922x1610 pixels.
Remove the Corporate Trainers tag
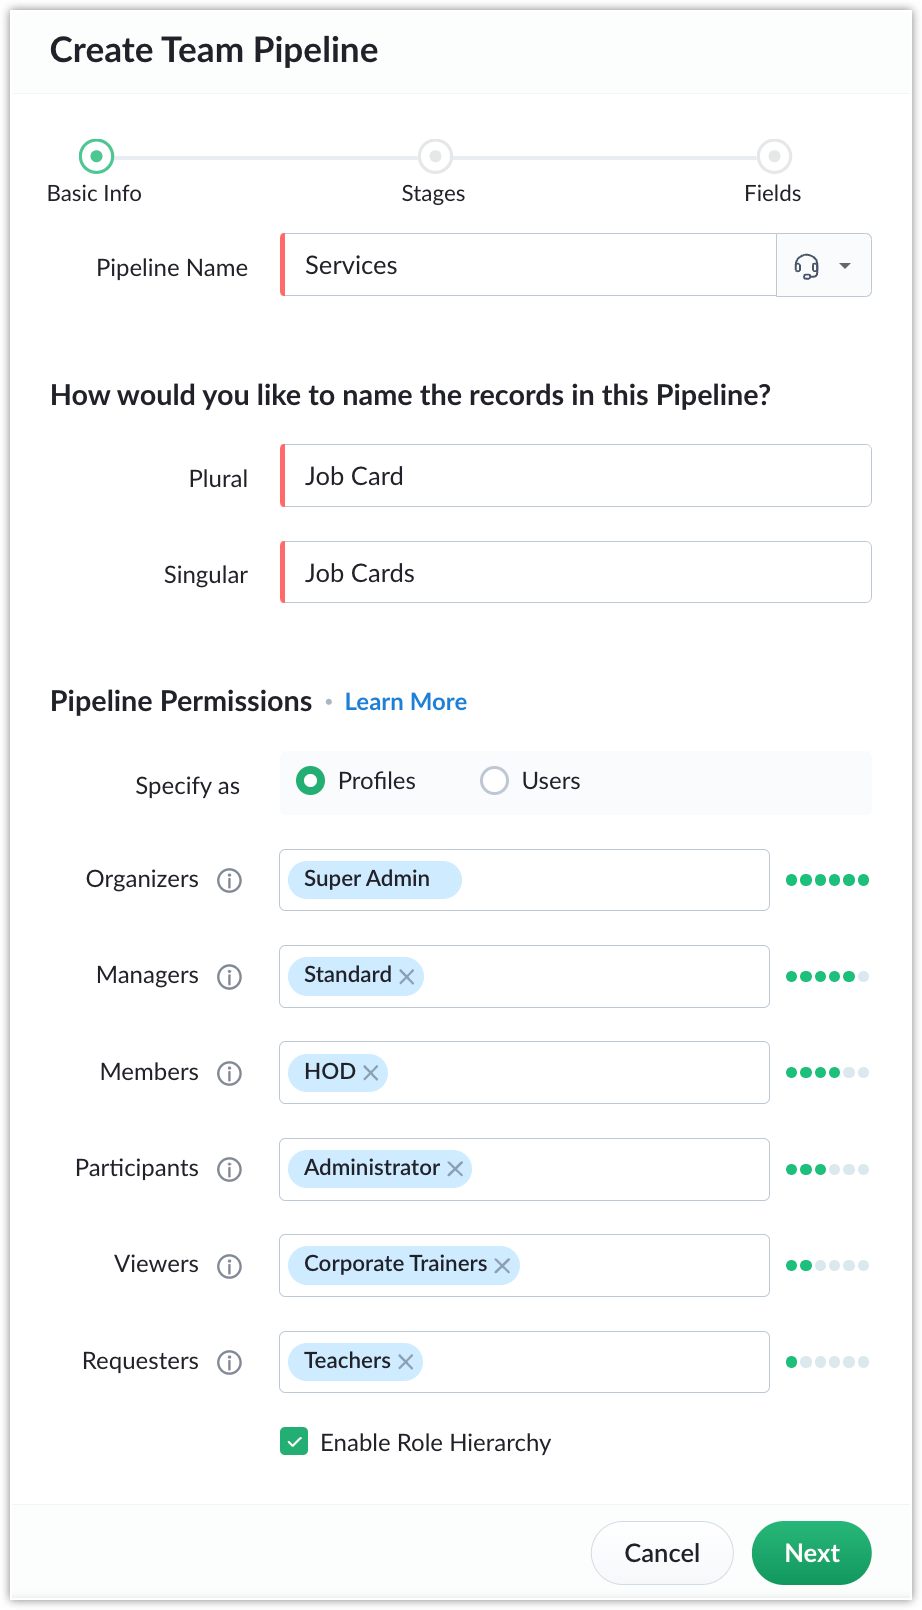coord(502,1266)
